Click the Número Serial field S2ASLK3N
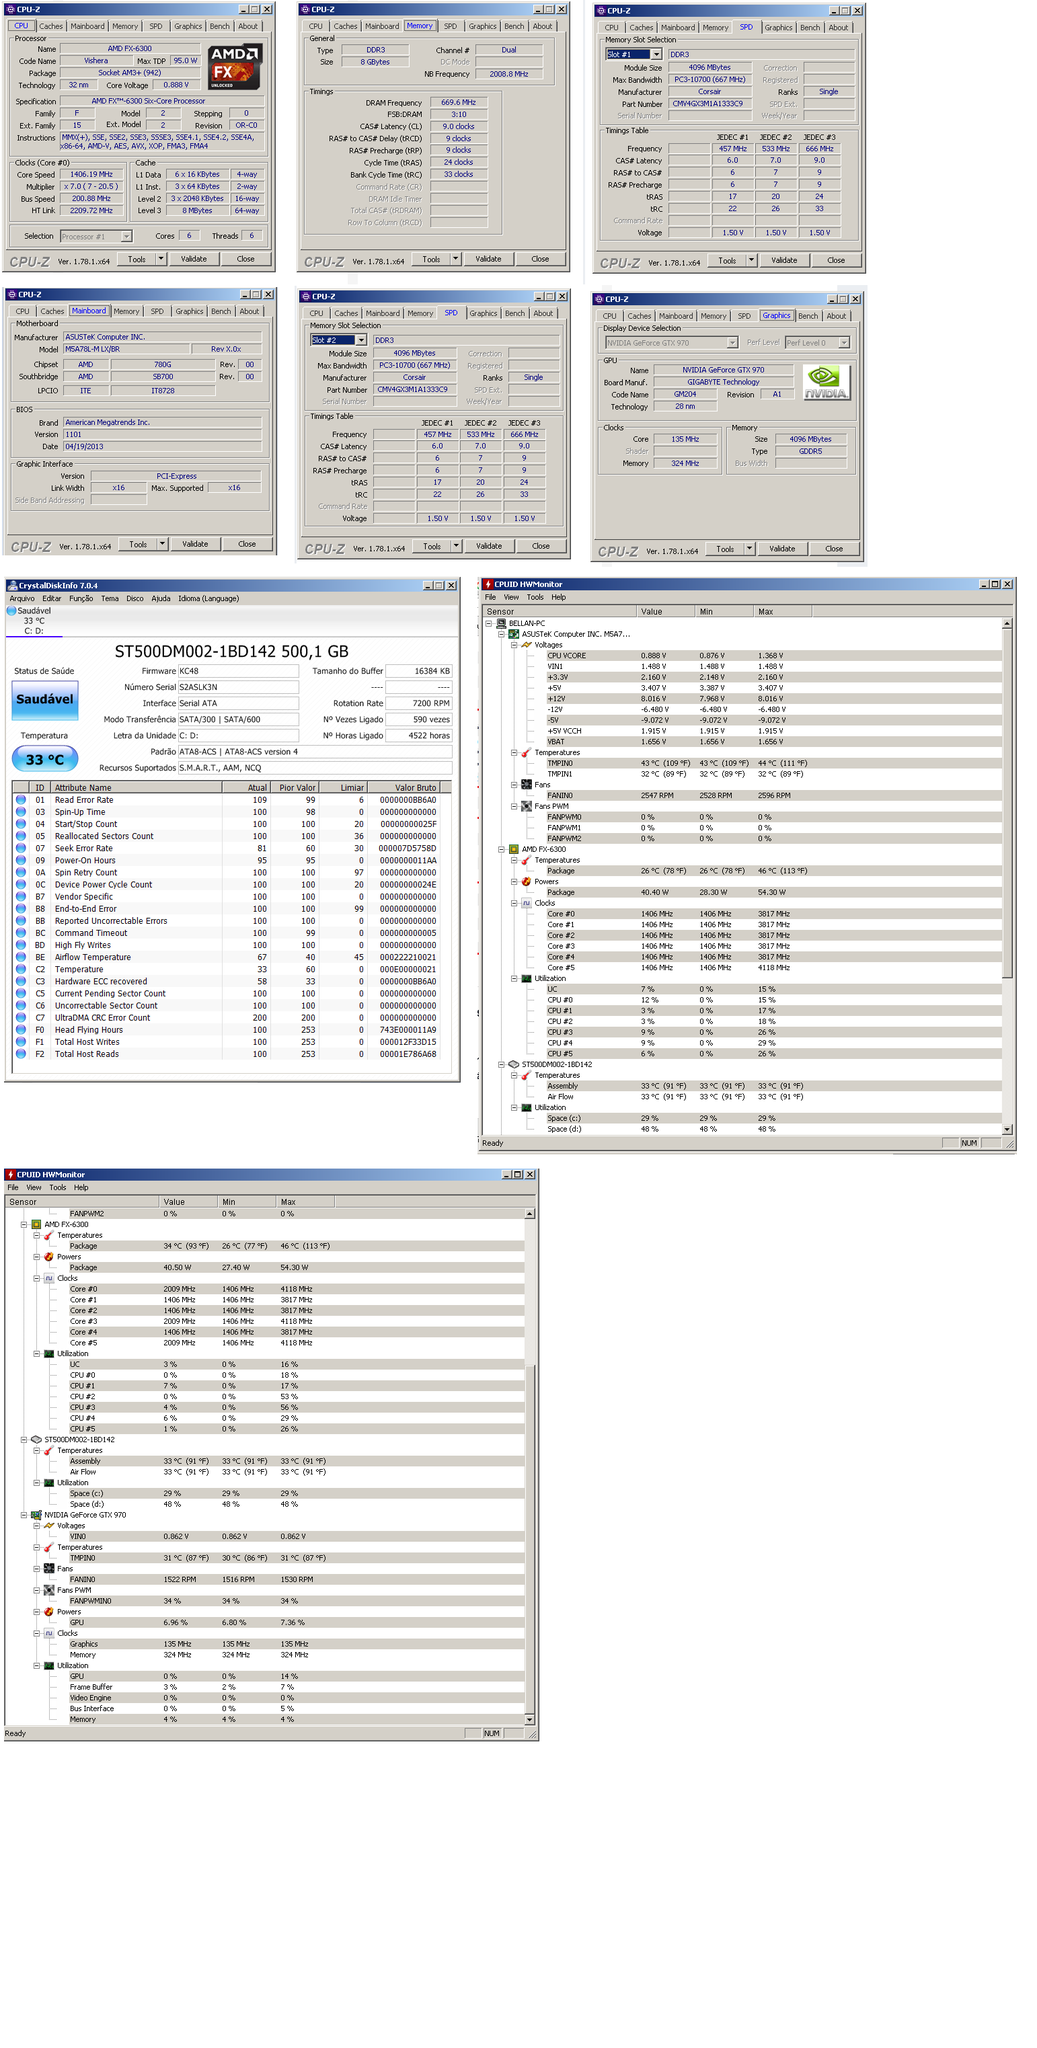 click(x=238, y=687)
